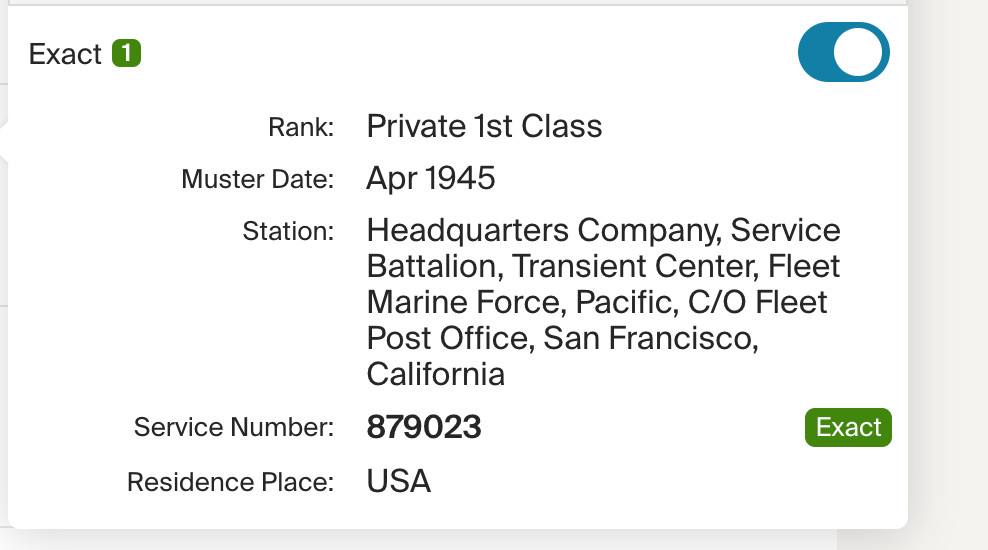Image resolution: width=988 pixels, height=550 pixels.
Task: Click the beige background outside the panel
Action: coord(948,300)
